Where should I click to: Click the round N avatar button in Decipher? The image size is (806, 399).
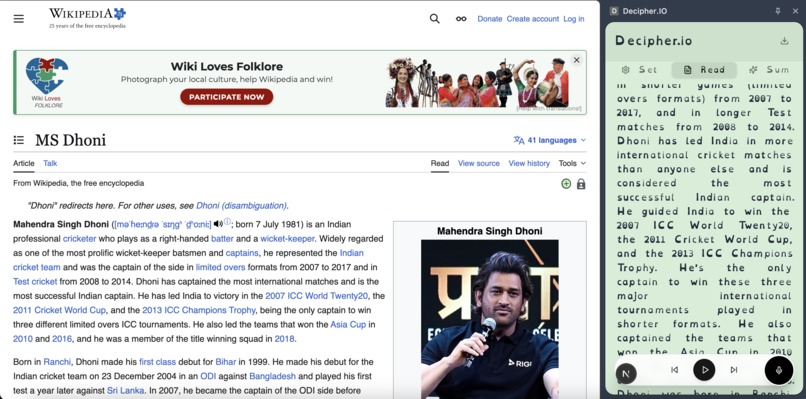626,373
